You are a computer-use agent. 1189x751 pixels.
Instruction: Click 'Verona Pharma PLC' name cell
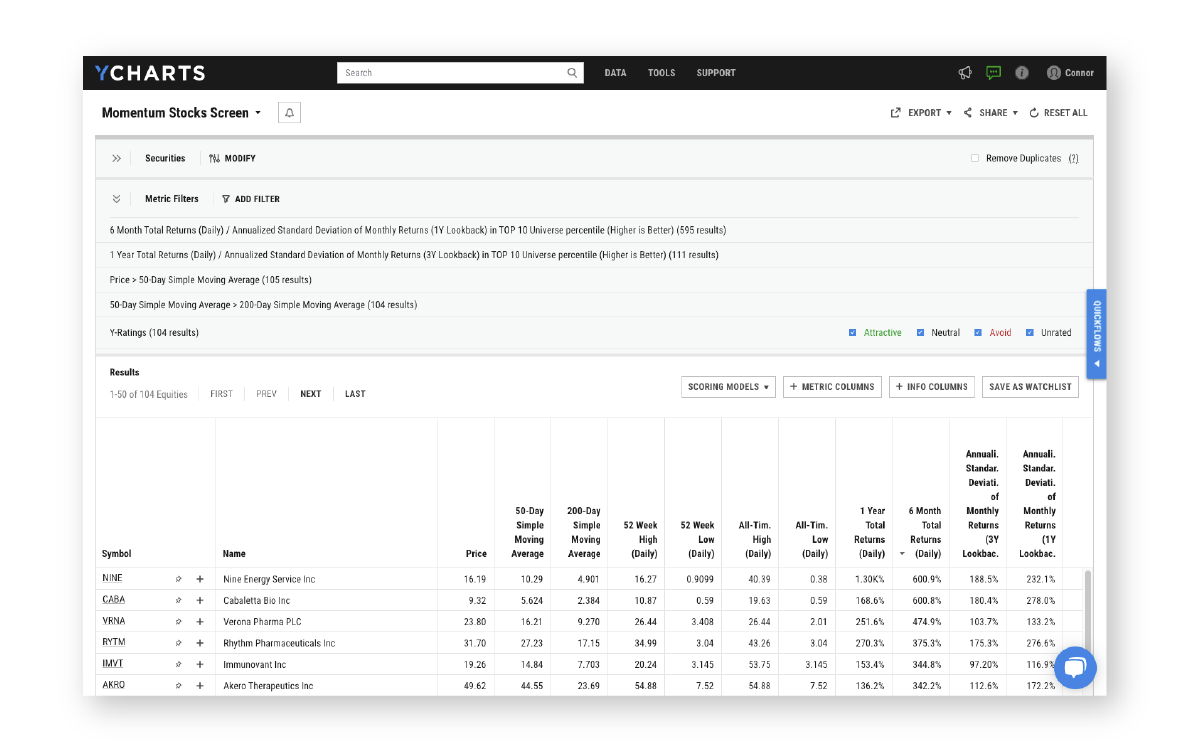[262, 621]
